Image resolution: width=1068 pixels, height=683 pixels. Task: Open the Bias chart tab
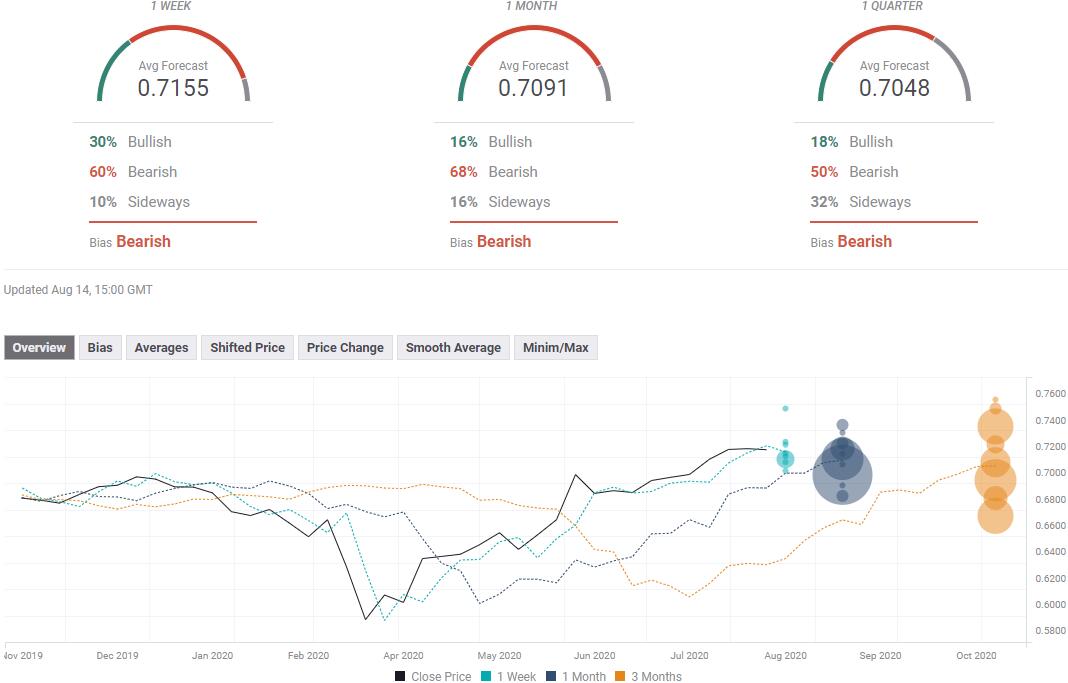click(x=100, y=348)
